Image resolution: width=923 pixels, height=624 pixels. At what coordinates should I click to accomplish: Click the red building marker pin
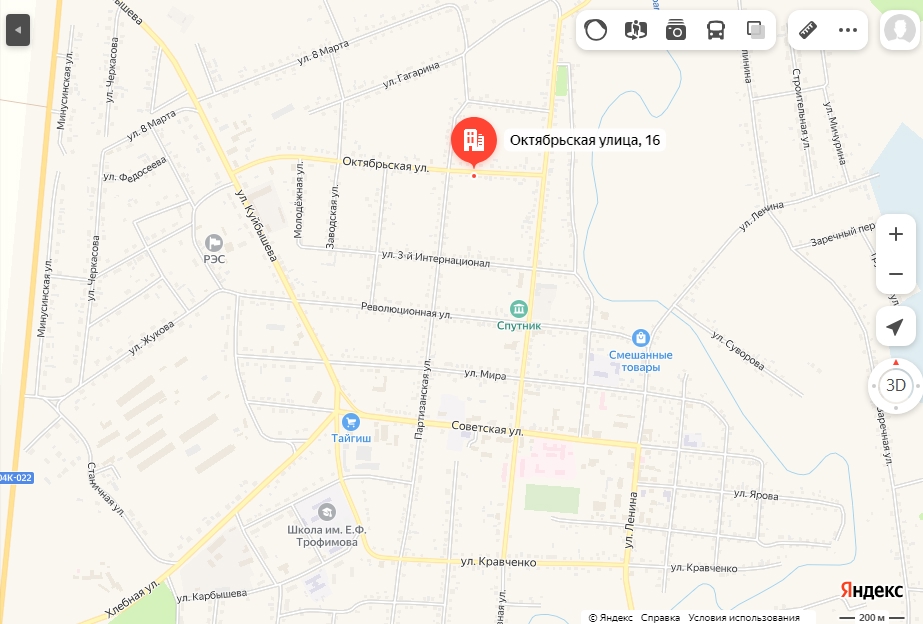[x=474, y=141]
